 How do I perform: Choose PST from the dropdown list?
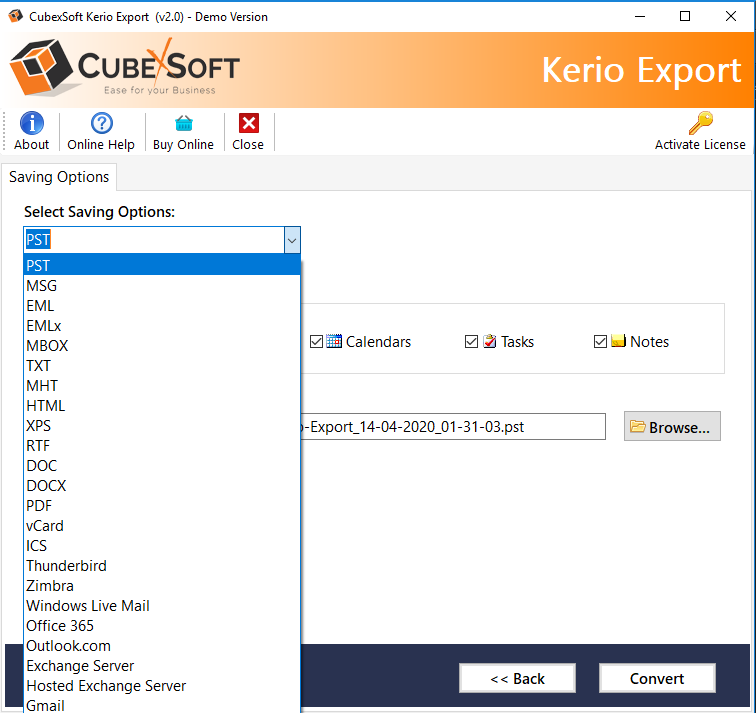coord(162,265)
